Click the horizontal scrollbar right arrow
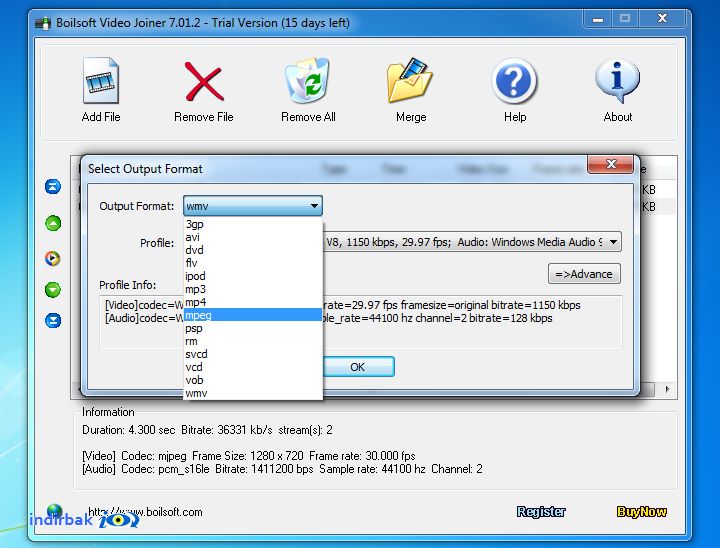Viewport: 720px width, 548px height. click(667, 389)
